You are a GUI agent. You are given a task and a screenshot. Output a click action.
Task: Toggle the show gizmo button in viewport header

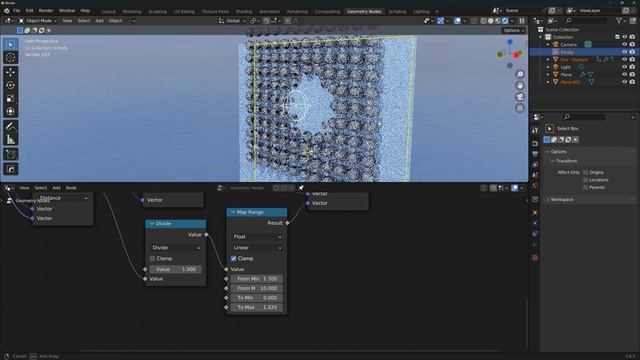(x=440, y=20)
